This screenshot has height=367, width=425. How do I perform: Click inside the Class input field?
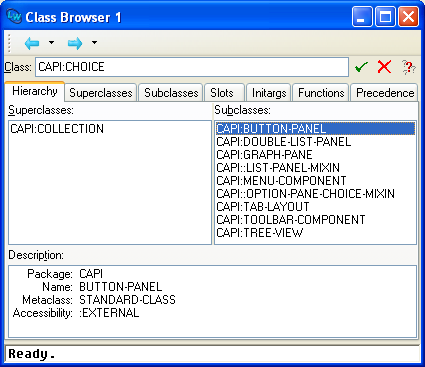pos(192,67)
